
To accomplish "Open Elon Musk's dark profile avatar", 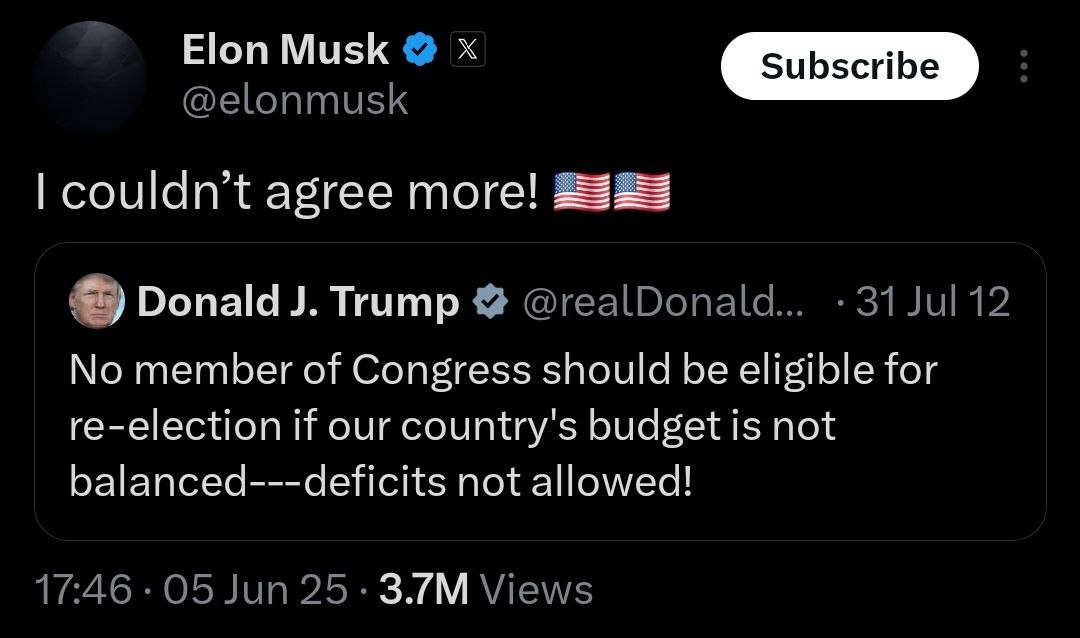I will pyautogui.click(x=89, y=78).
